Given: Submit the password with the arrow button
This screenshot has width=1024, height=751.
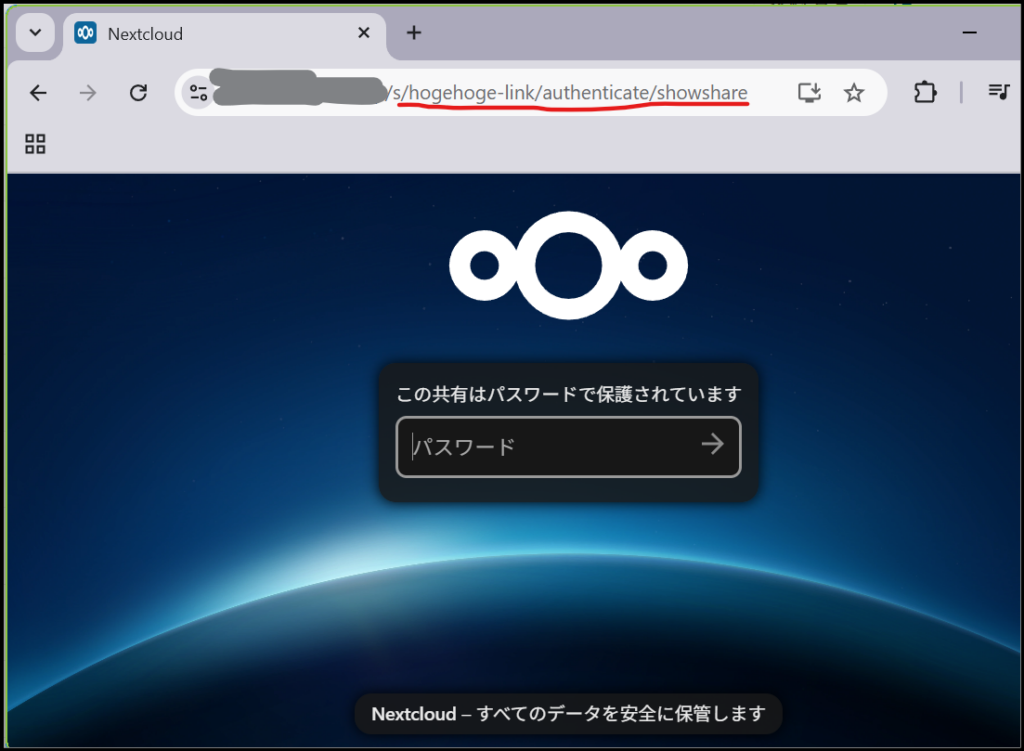Looking at the screenshot, I should click(712, 445).
